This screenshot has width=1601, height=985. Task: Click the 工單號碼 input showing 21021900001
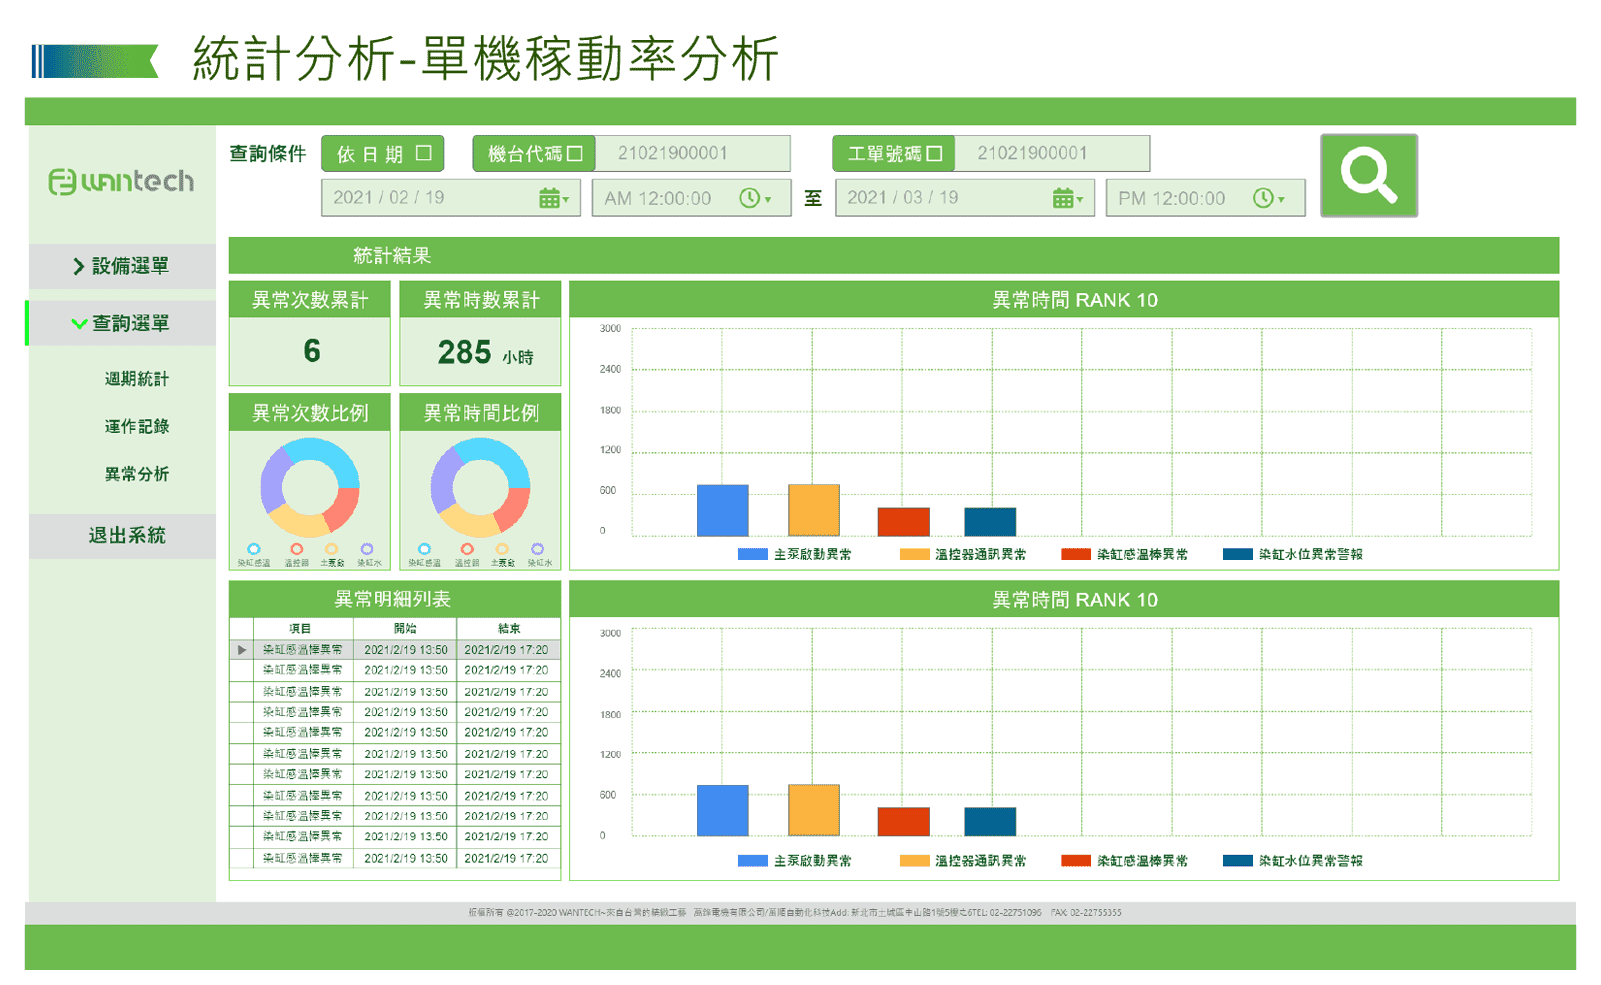click(1052, 153)
